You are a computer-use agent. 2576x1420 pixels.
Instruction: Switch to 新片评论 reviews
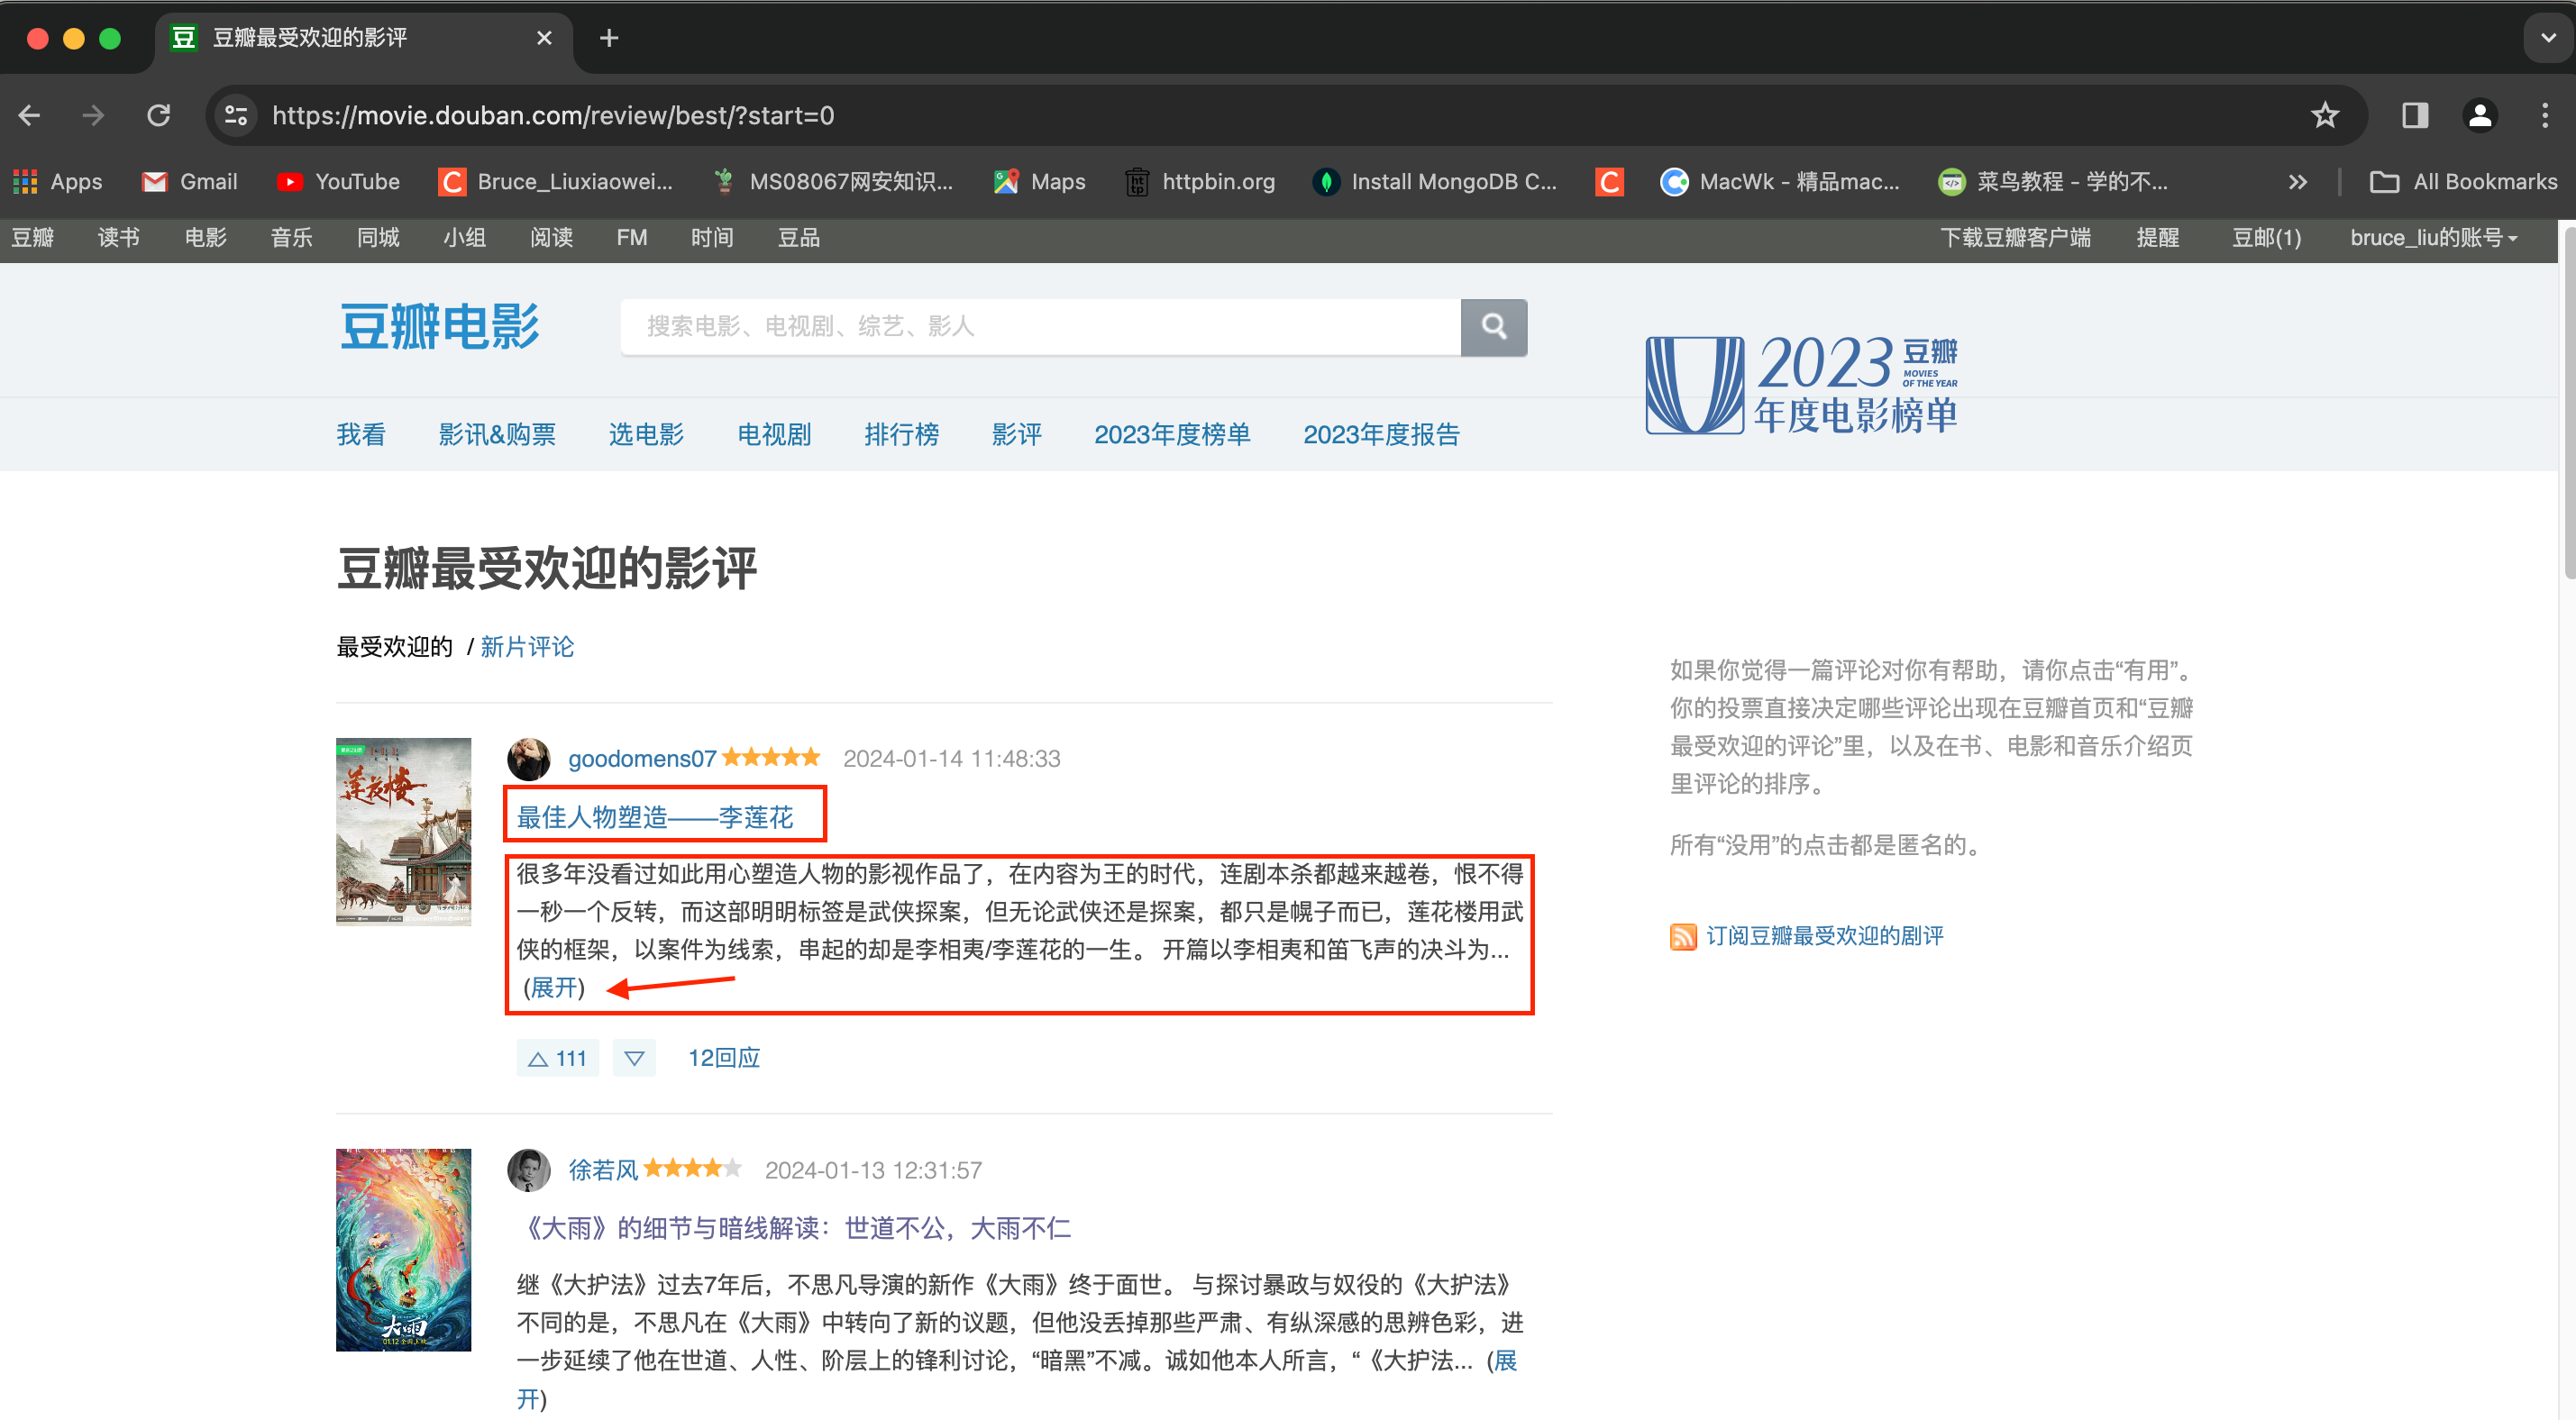(527, 647)
